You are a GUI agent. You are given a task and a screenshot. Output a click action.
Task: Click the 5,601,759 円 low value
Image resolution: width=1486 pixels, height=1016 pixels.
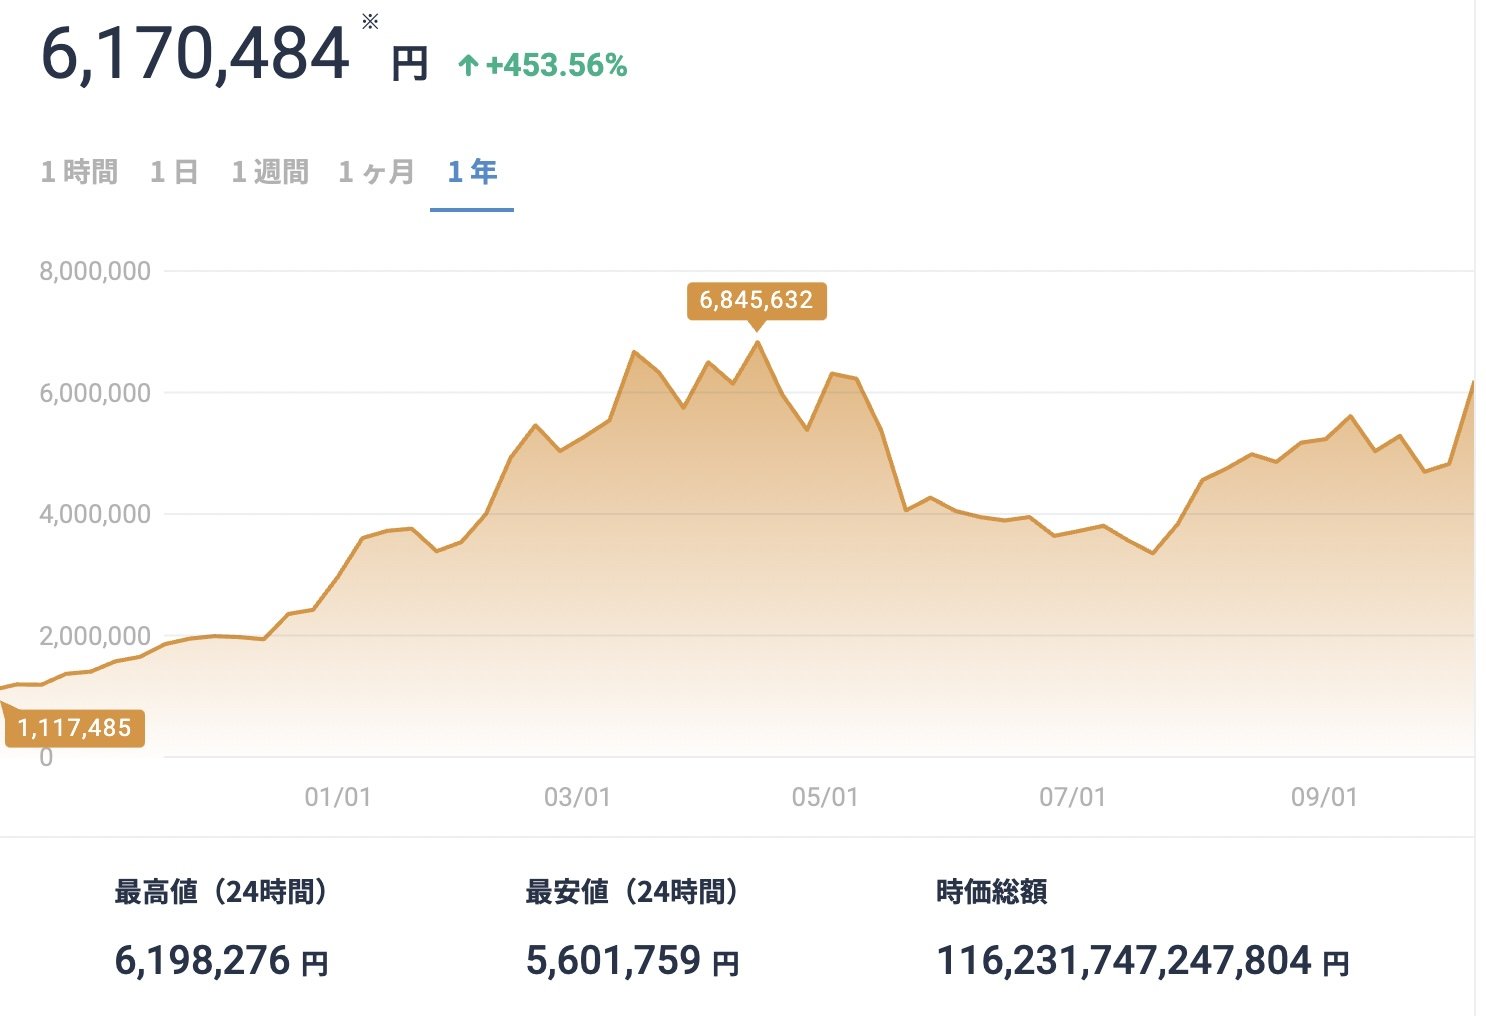pos(629,961)
